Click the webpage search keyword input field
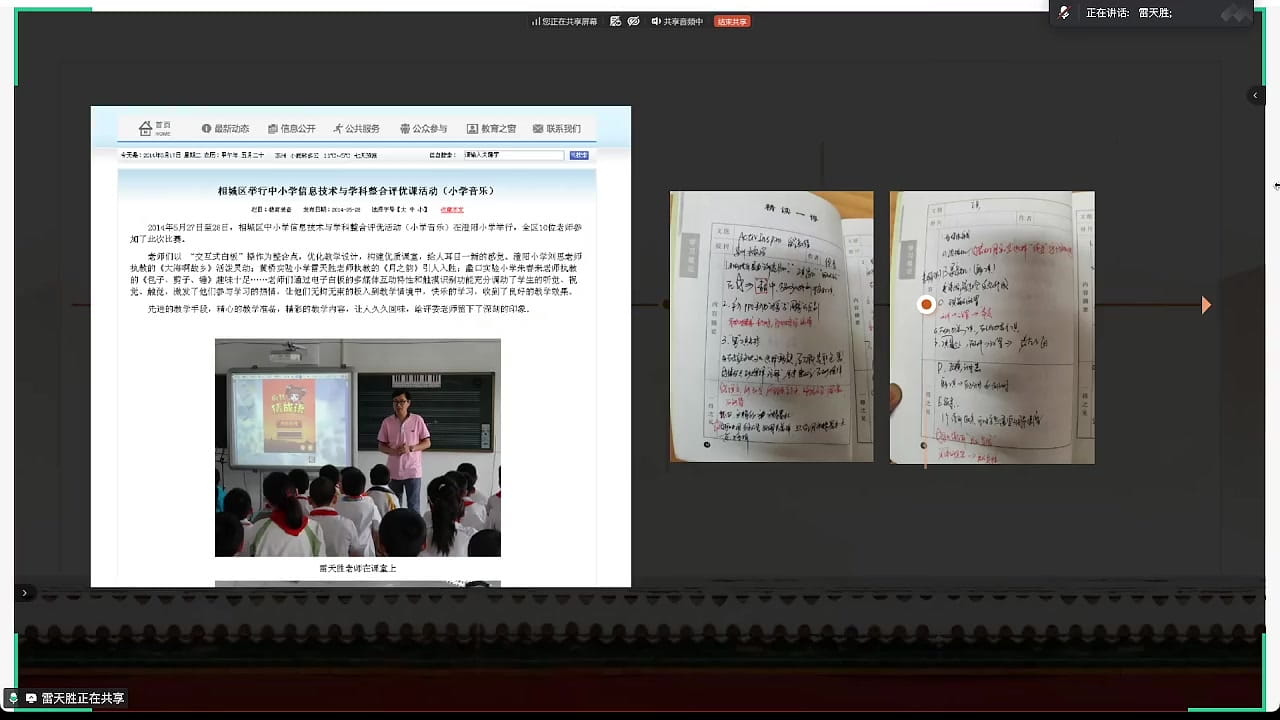Screen dimensions: 1280x720 [512, 155]
